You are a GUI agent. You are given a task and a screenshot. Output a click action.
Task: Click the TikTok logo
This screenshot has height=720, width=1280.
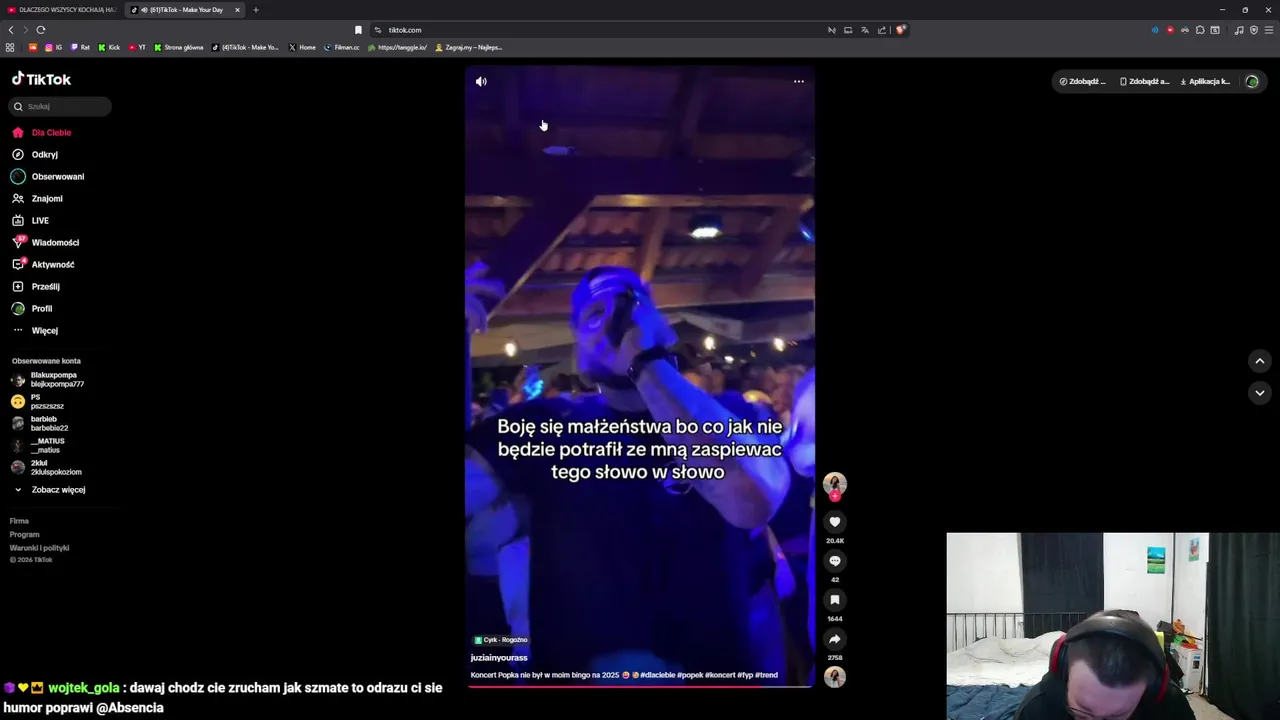[41, 79]
